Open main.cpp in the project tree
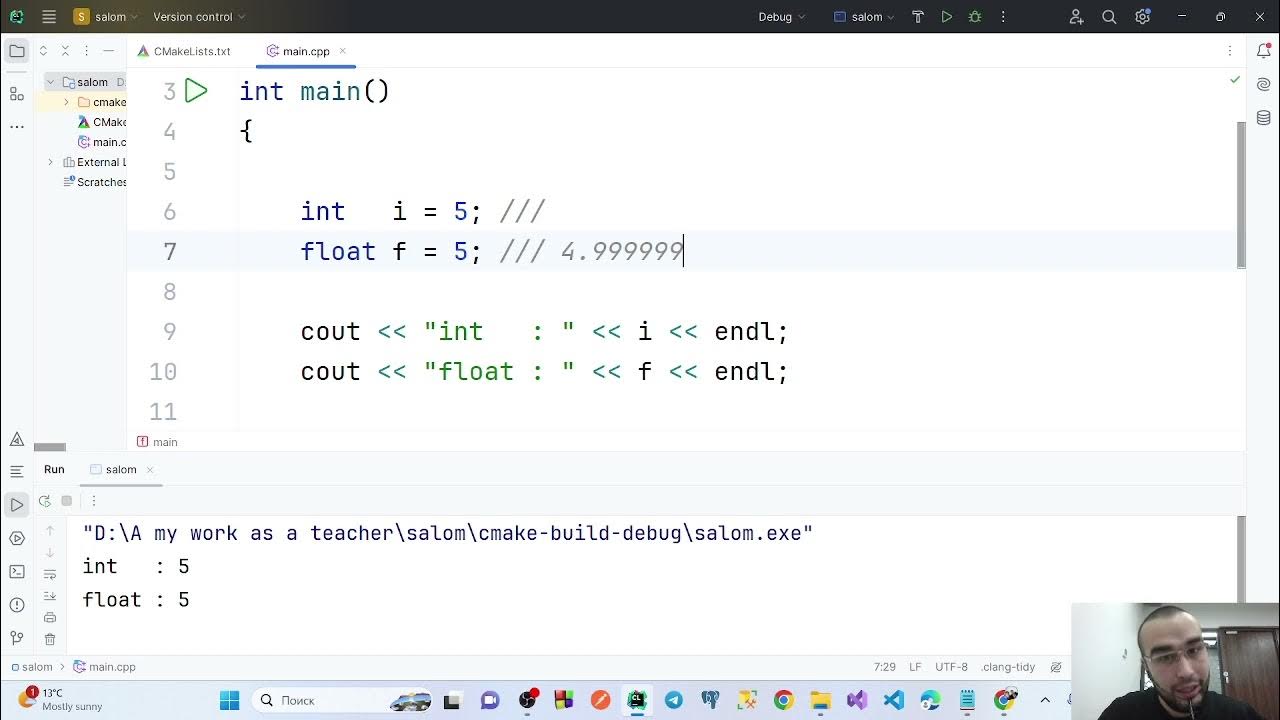The image size is (1280, 720). coord(101,142)
